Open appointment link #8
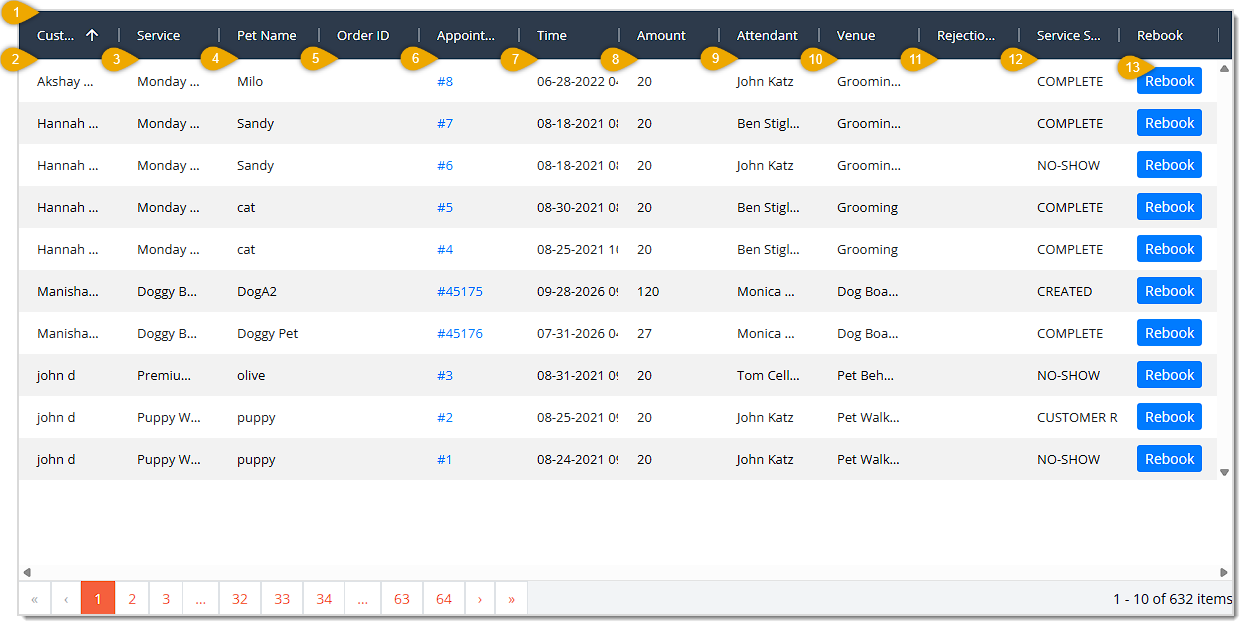Image resolution: width=1244 pixels, height=626 pixels. click(x=445, y=81)
